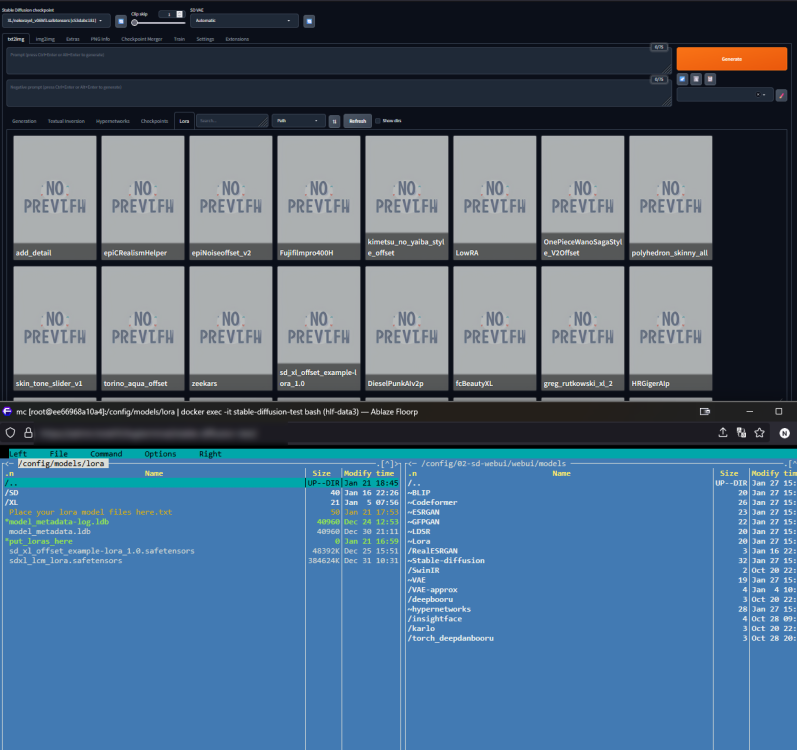Click the Clip skip slider handle

pyautogui.click(x=134, y=22)
